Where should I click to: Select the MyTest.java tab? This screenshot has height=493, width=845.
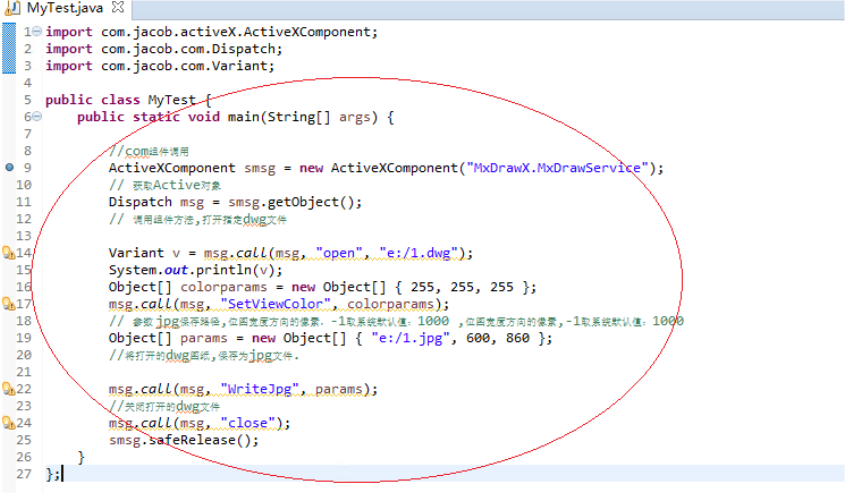(64, 8)
